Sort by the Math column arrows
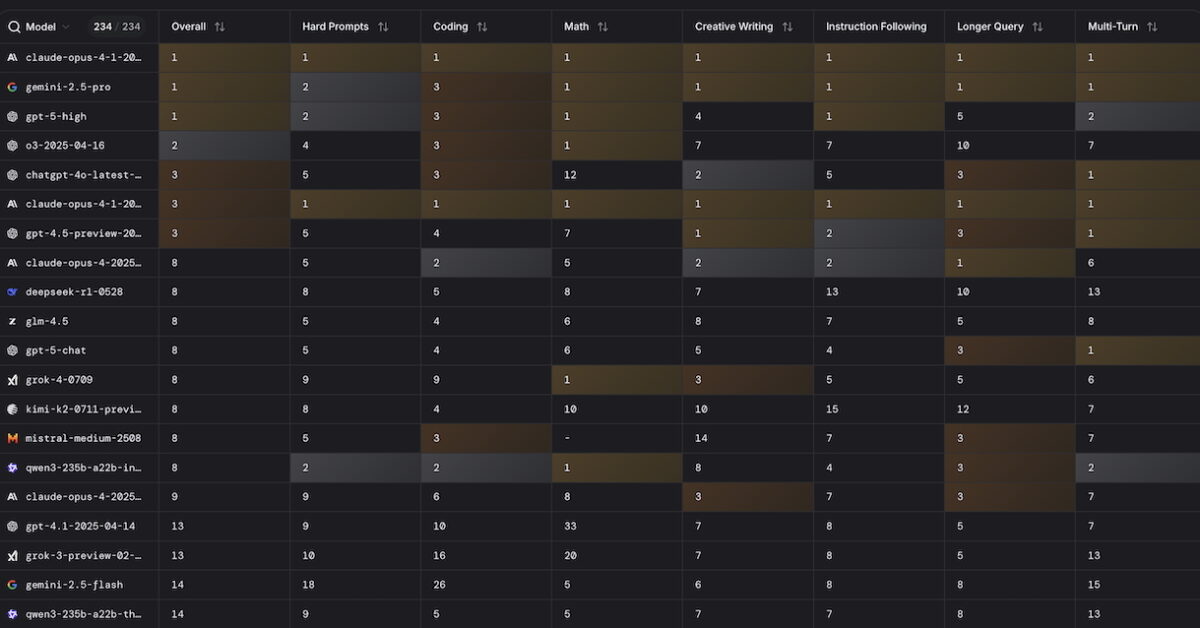This screenshot has height=628, width=1200. [602, 27]
